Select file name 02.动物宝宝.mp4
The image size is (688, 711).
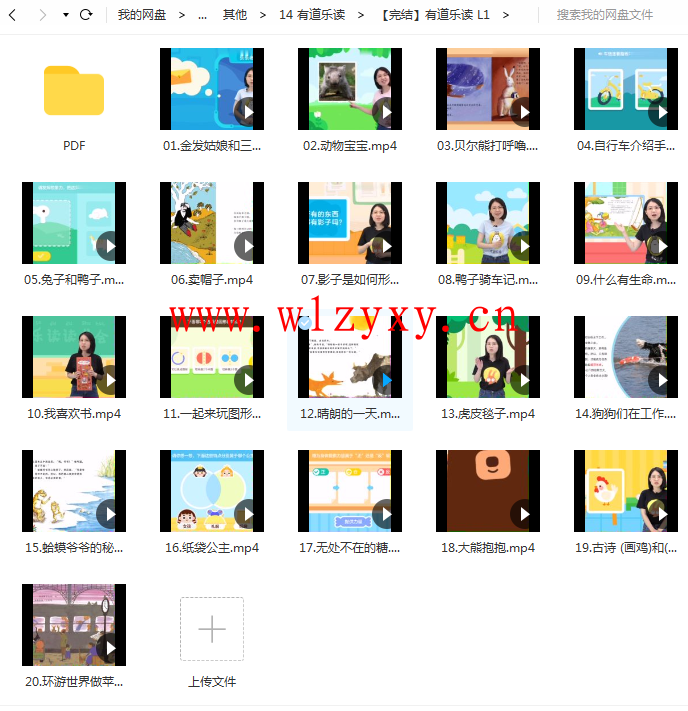pos(350,146)
